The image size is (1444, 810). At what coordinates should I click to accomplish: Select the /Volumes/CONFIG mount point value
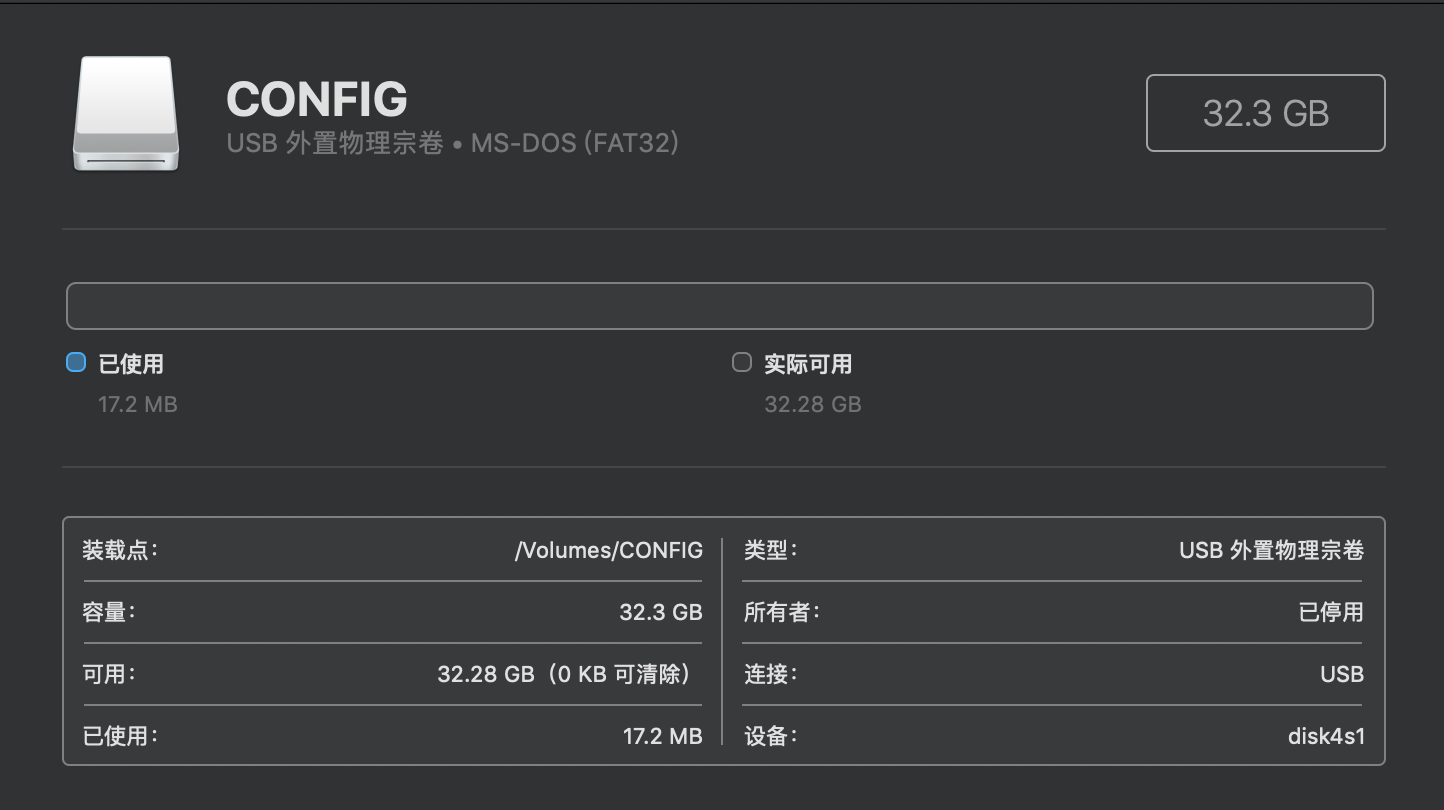(609, 550)
